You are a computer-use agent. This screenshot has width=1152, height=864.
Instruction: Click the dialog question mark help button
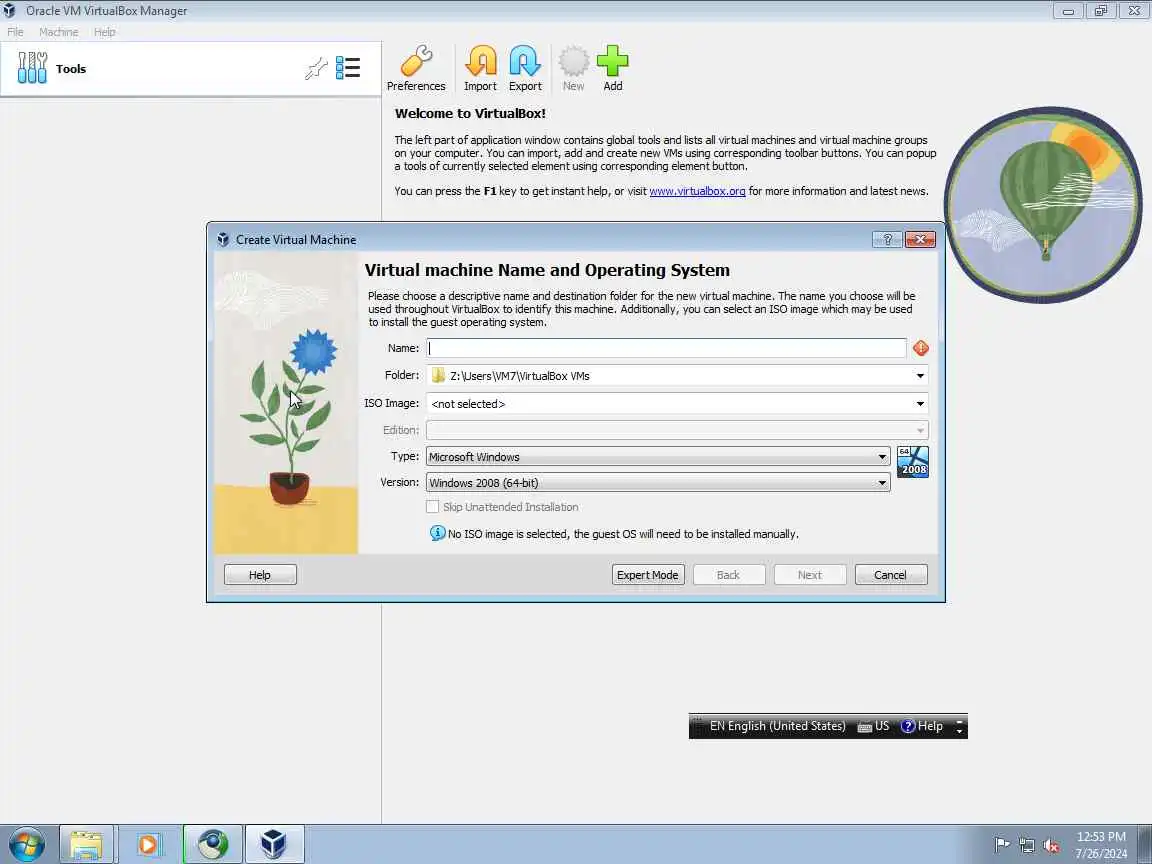click(887, 240)
